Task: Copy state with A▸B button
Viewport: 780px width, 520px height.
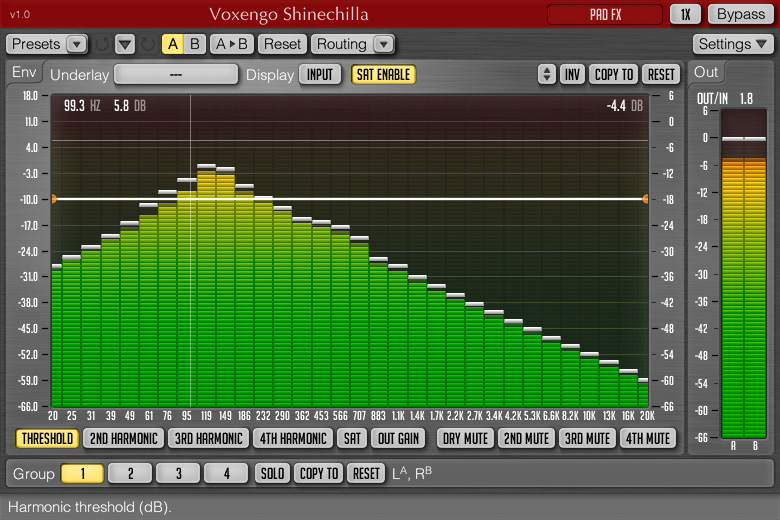Action: pos(231,44)
